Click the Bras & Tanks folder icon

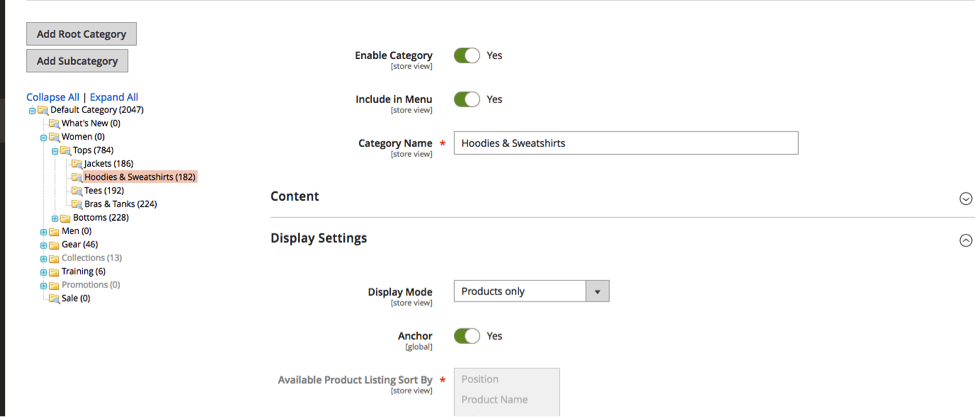(77, 204)
